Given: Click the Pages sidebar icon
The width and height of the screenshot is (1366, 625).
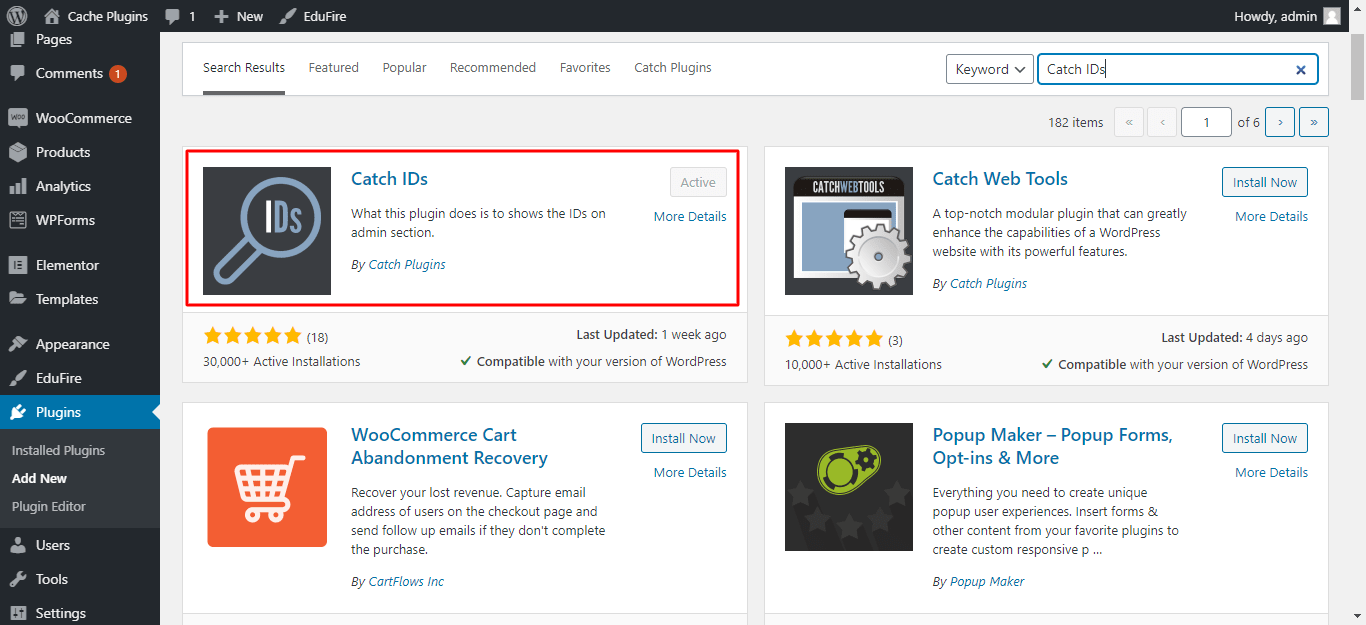Looking at the screenshot, I should point(17,39).
